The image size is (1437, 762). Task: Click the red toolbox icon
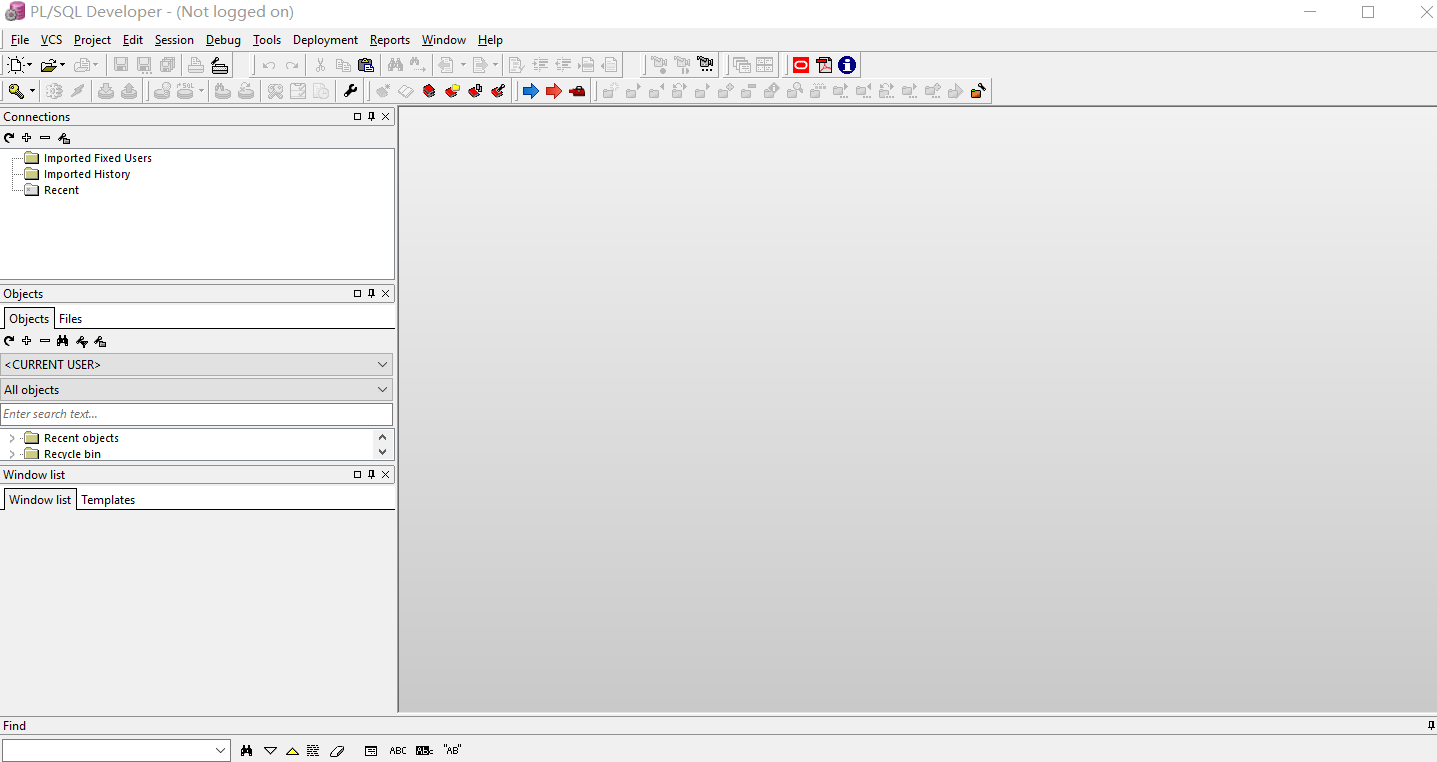pos(577,91)
